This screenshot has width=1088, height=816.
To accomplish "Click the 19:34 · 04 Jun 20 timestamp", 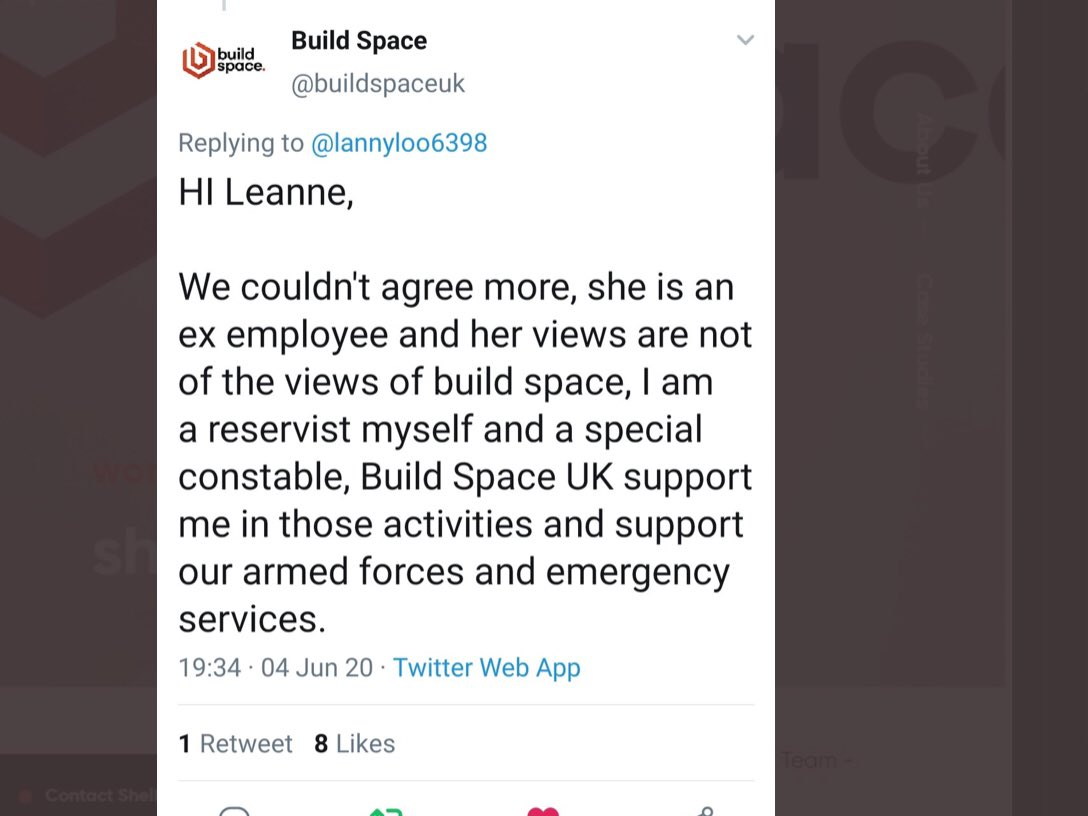I will 275,668.
